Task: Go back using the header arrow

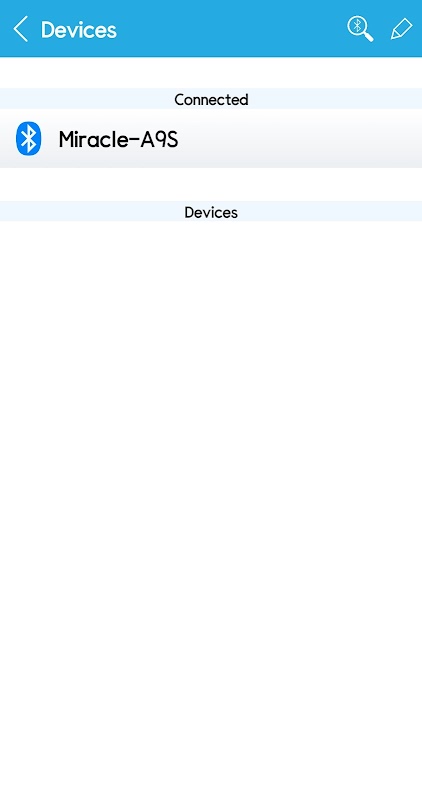Action: pyautogui.click(x=21, y=29)
